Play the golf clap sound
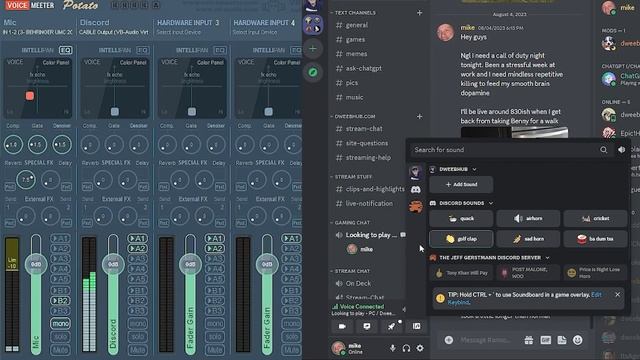The width and height of the screenshot is (640, 360). click(x=461, y=239)
